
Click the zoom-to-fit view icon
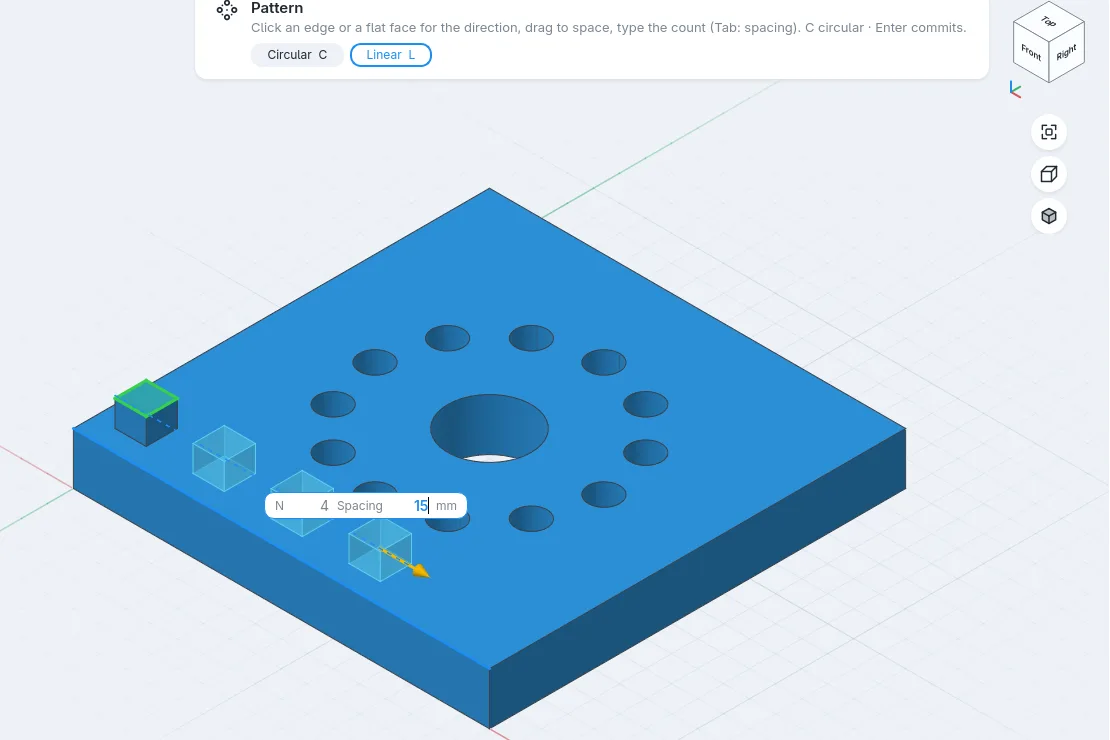[x=1049, y=132]
